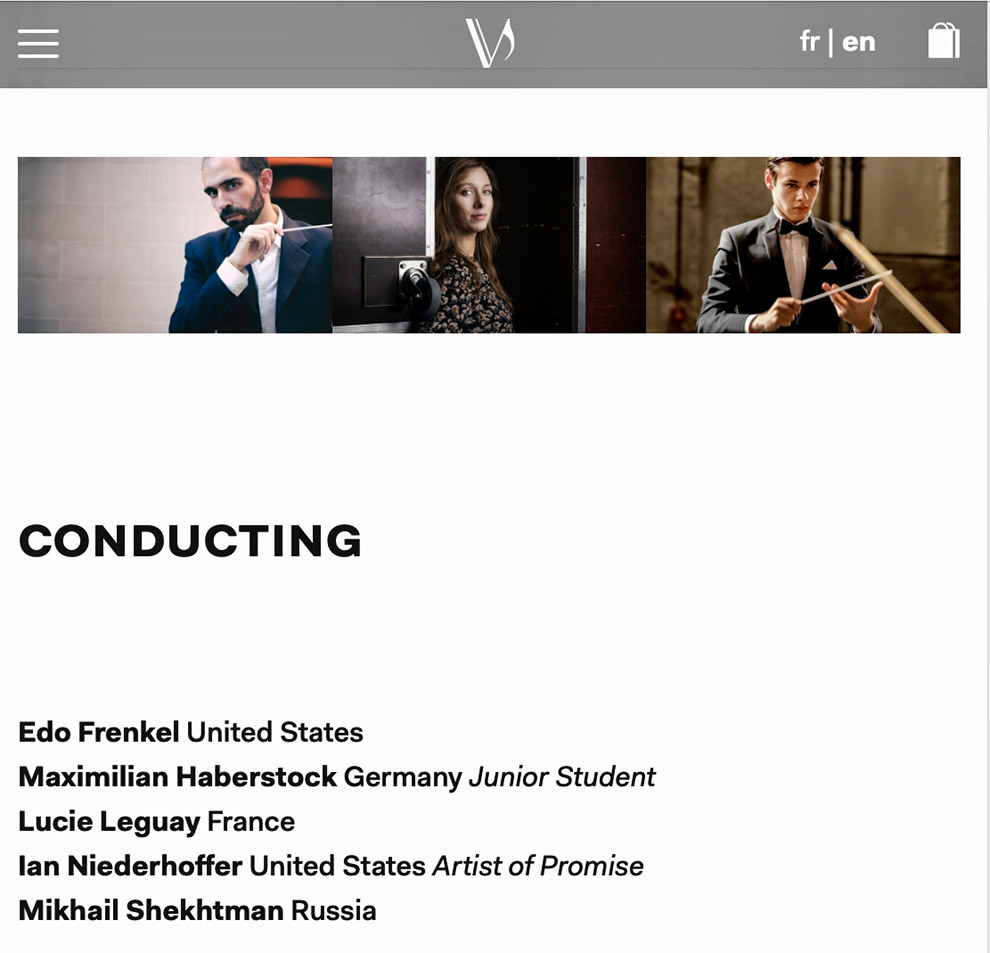Select the name Maximilian Haberstock
The height and width of the screenshot is (953, 990).
[177, 777]
